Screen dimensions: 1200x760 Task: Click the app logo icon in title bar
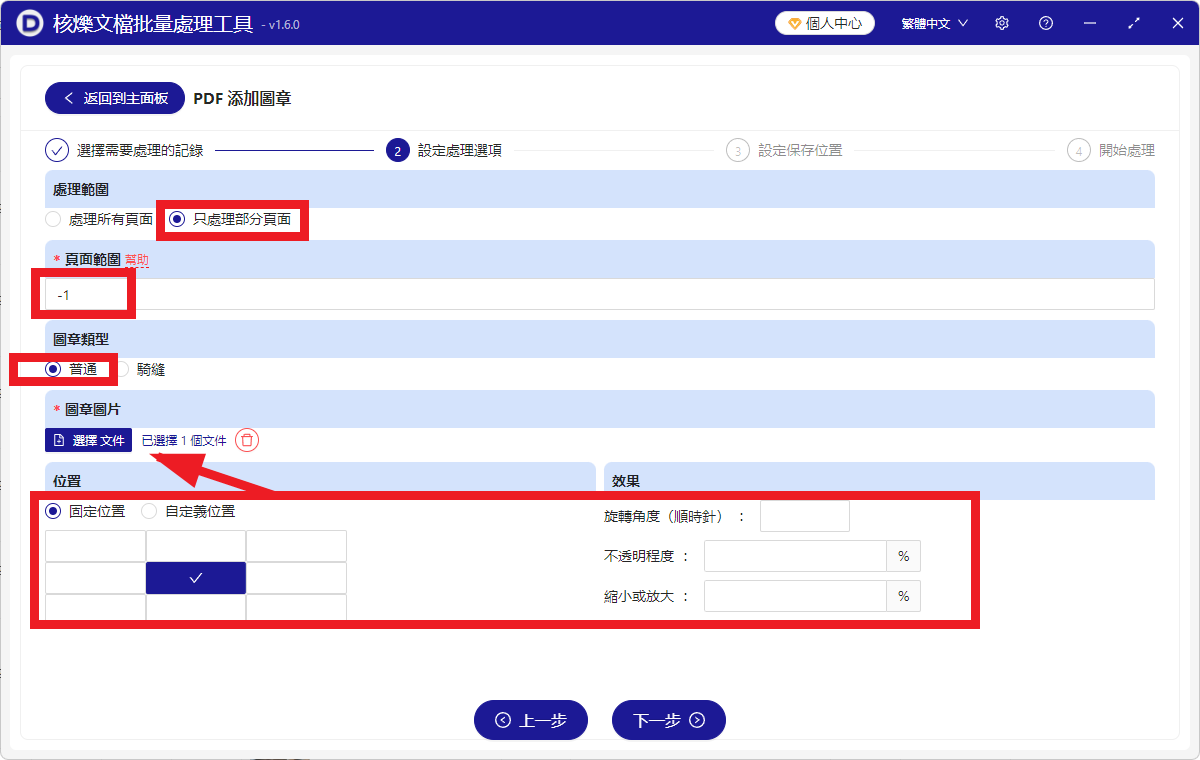(28, 22)
